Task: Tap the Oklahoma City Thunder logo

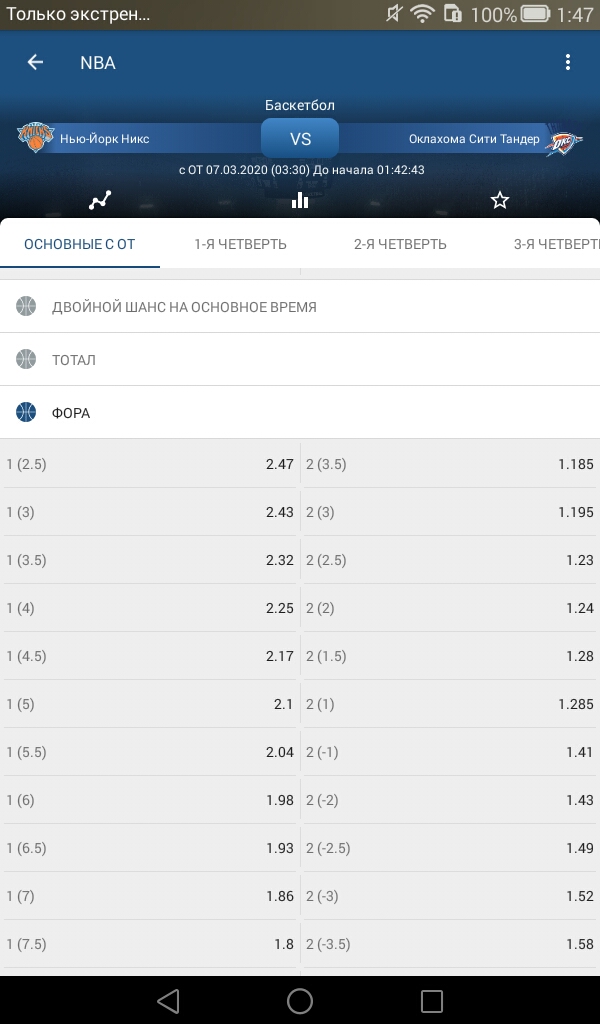Action: pos(563,140)
